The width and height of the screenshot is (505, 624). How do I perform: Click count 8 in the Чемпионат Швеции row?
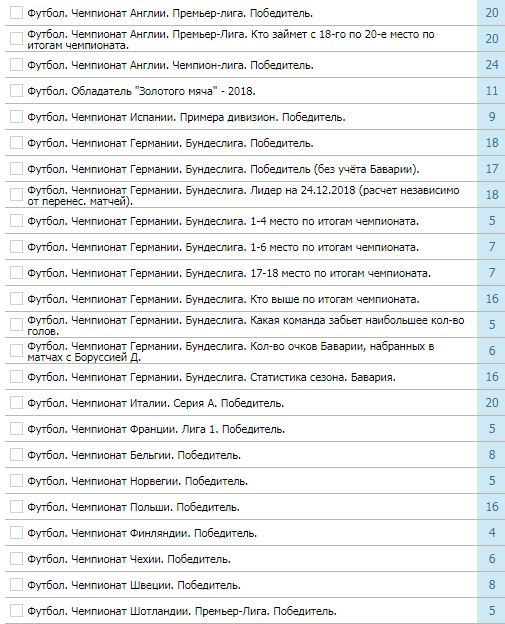tap(491, 585)
